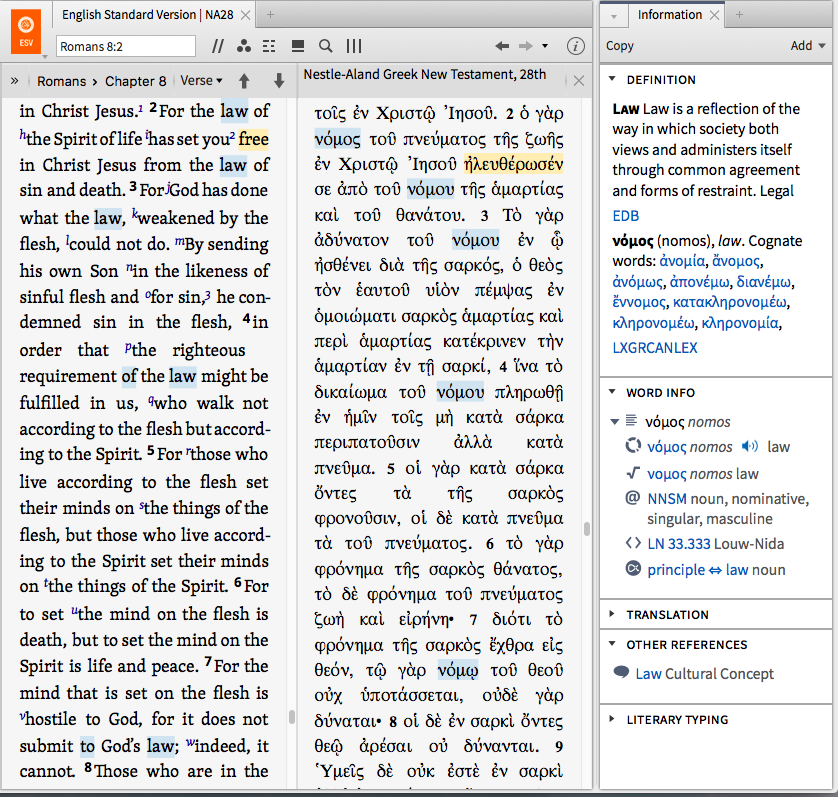The image size is (838, 797).
Task: Click the highlighted word free in ESV
Action: click(x=253, y=138)
